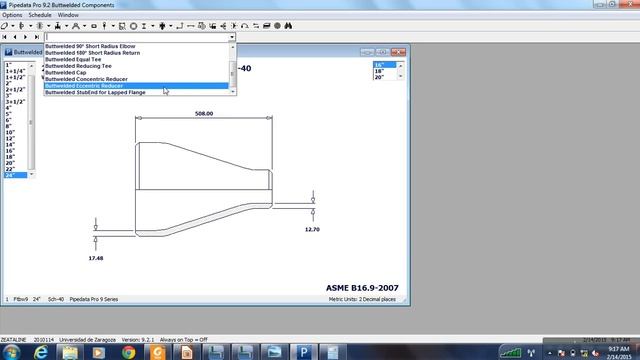Select Buttwelded 90° Short Radius Elbow

(x=136, y=46)
